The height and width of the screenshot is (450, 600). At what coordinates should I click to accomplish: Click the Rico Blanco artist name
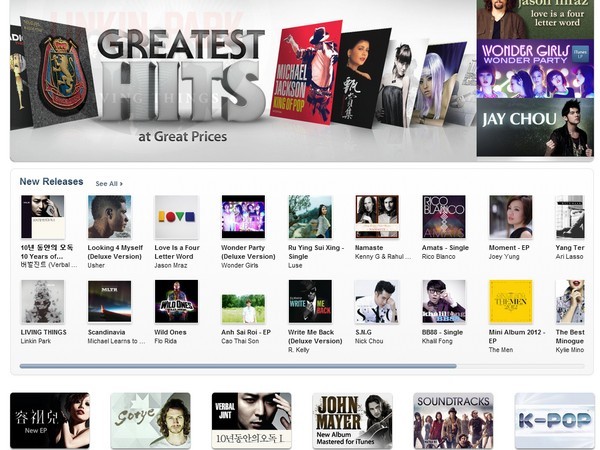coord(439,256)
